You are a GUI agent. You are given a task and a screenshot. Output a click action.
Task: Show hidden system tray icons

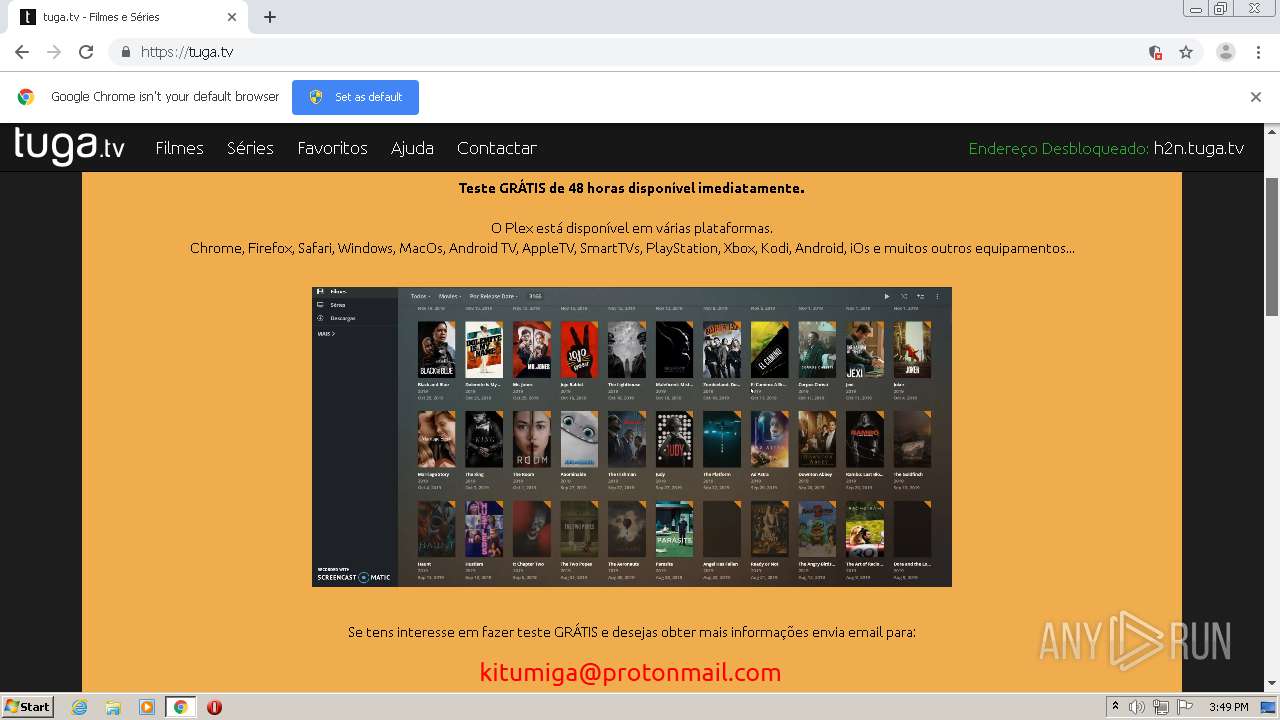(1115, 707)
